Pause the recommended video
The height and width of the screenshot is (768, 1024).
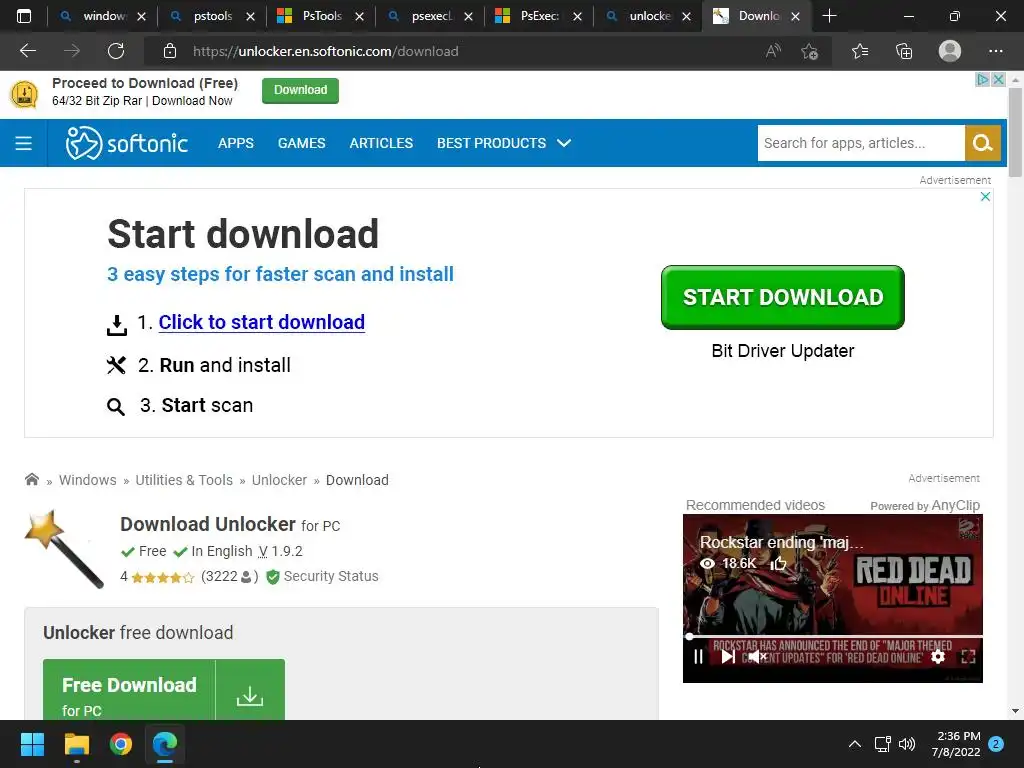(x=698, y=656)
